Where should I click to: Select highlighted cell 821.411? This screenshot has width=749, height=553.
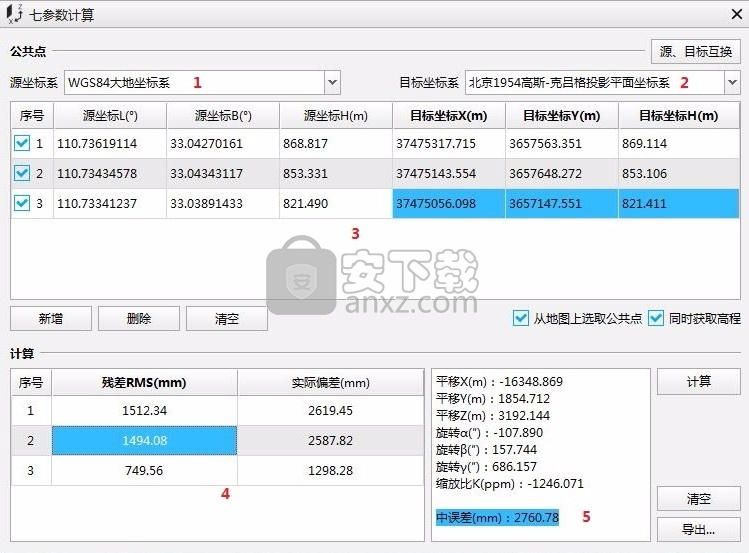pyautogui.click(x=679, y=203)
